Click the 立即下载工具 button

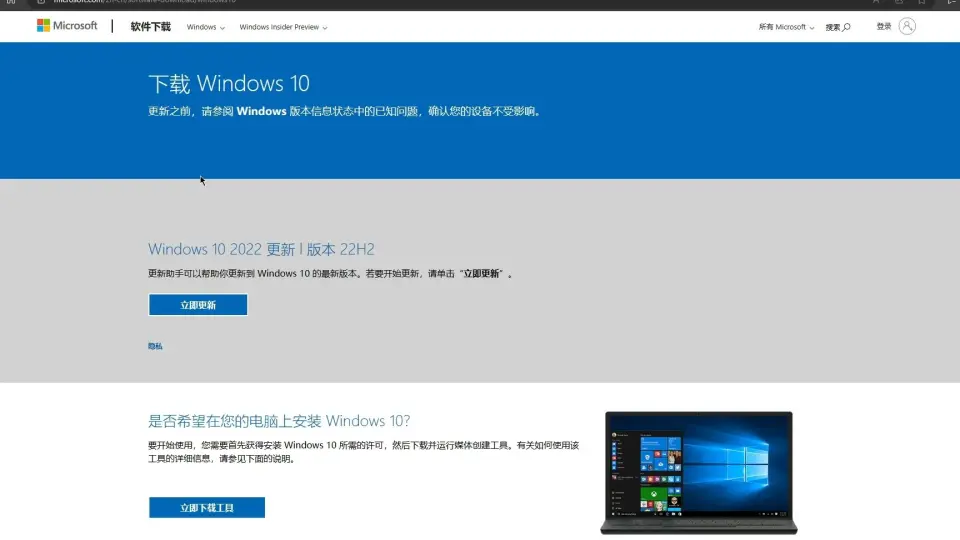(207, 508)
